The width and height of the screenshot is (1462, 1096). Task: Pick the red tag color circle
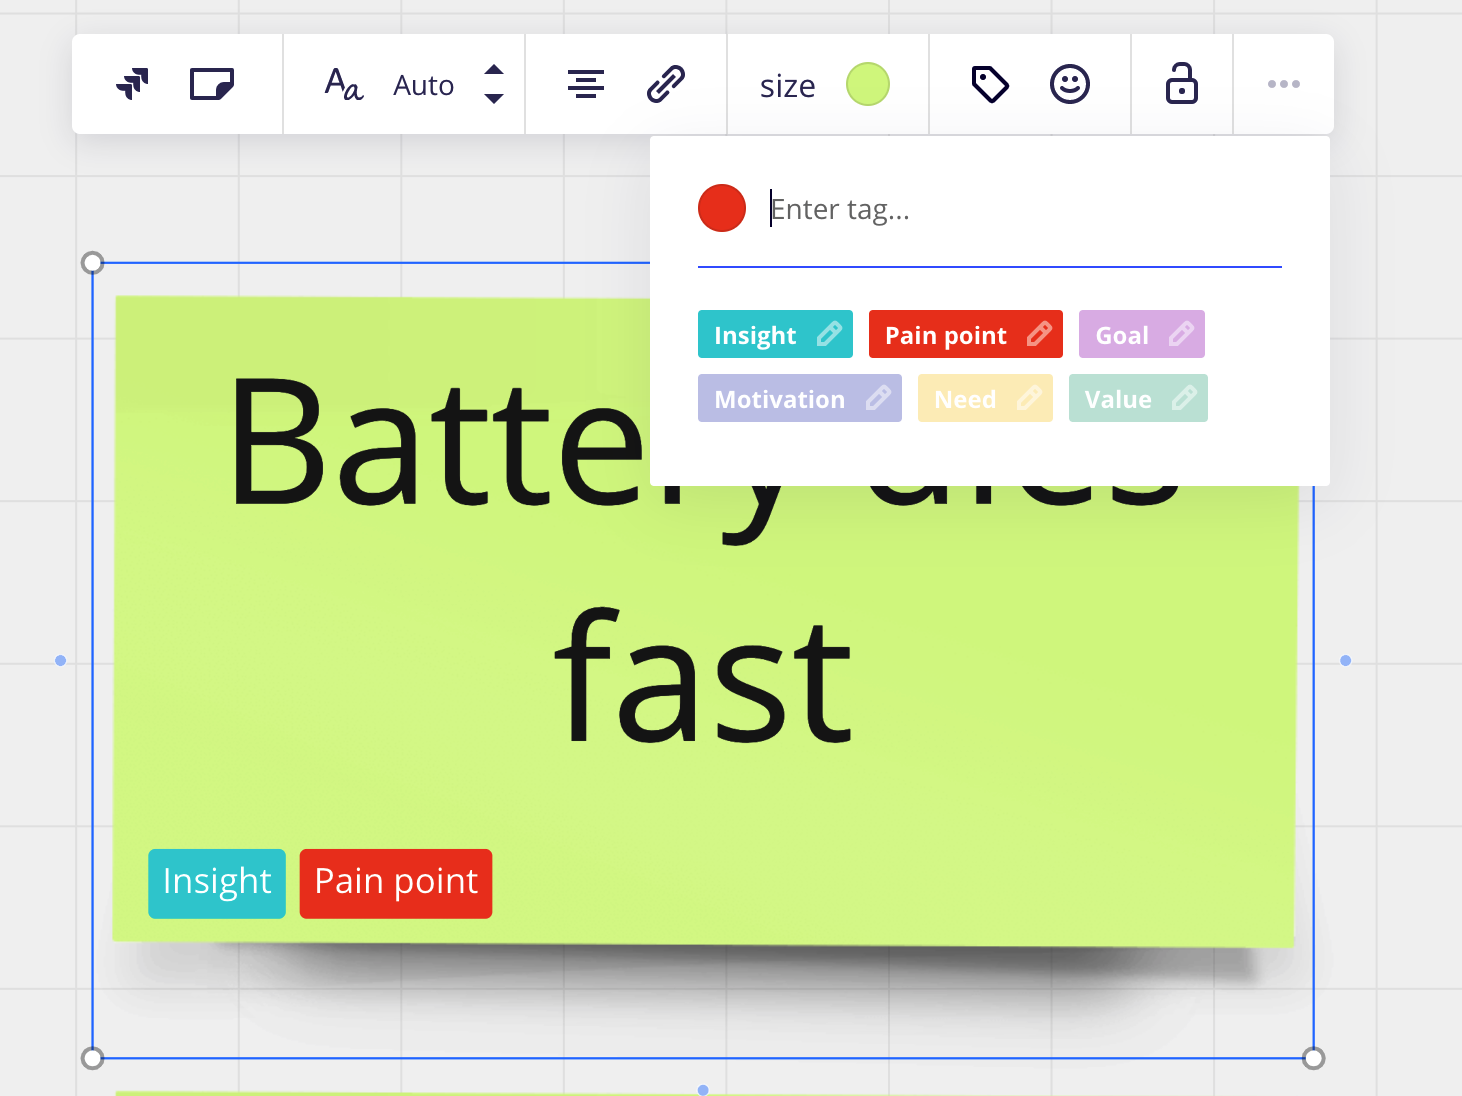722,208
